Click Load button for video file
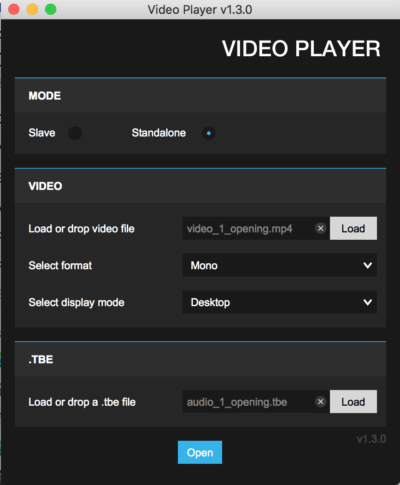The width and height of the screenshot is (400, 485). [353, 228]
